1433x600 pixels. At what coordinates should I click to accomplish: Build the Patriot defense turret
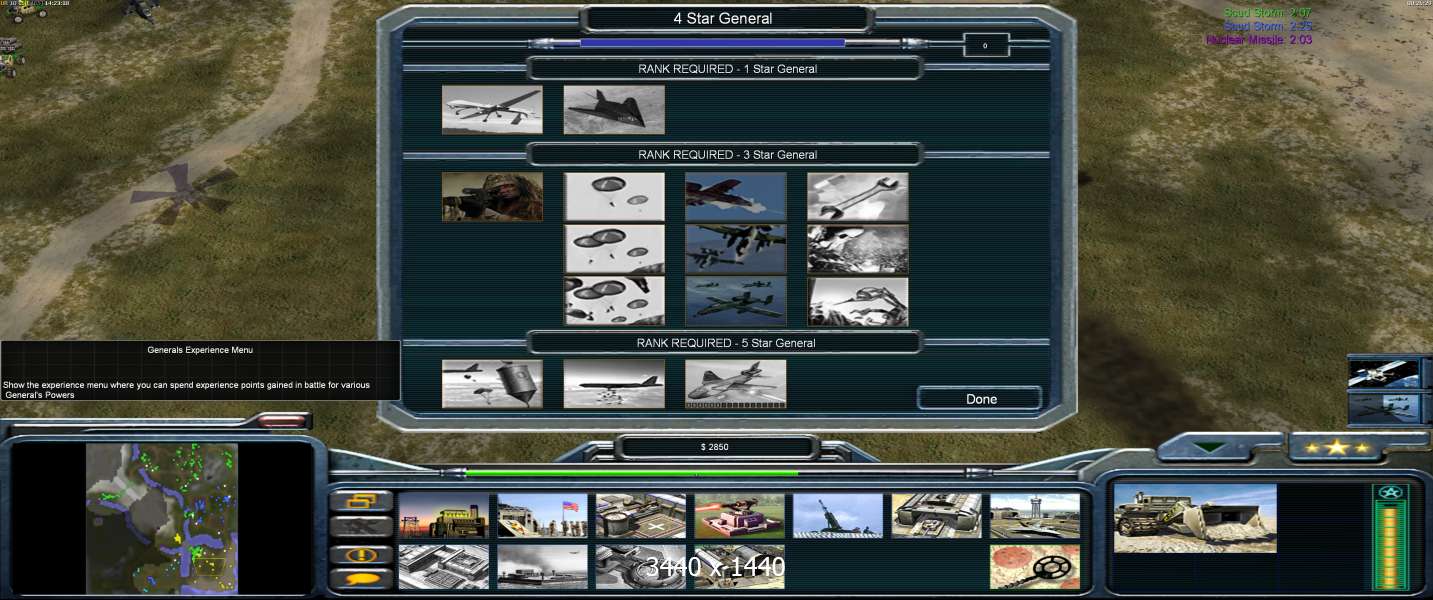740,516
